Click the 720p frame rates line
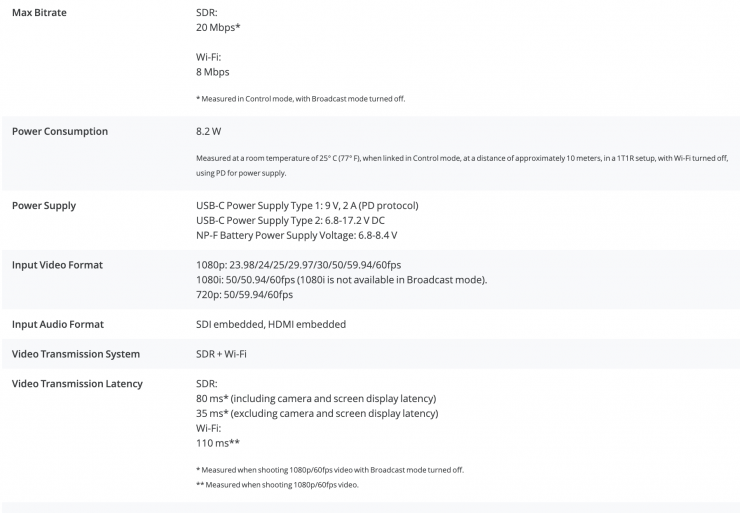 [244, 295]
